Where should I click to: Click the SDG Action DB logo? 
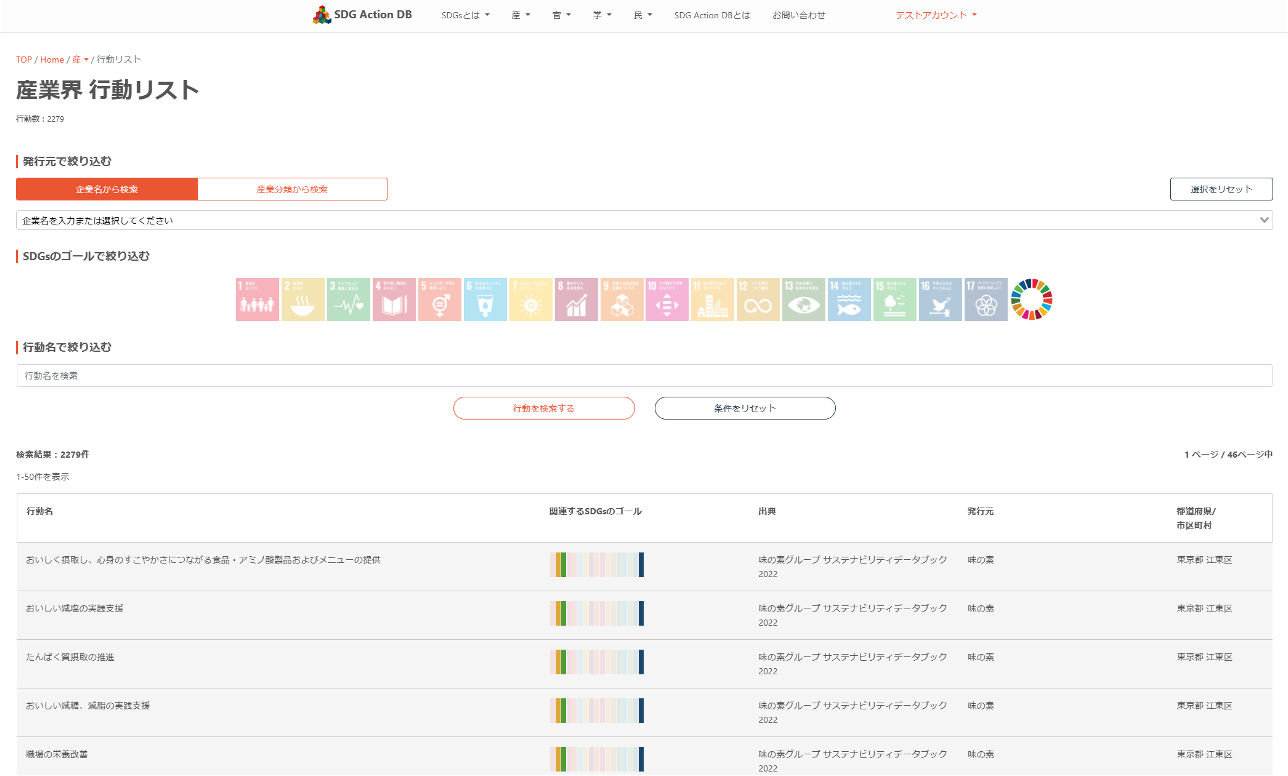pyautogui.click(x=362, y=15)
